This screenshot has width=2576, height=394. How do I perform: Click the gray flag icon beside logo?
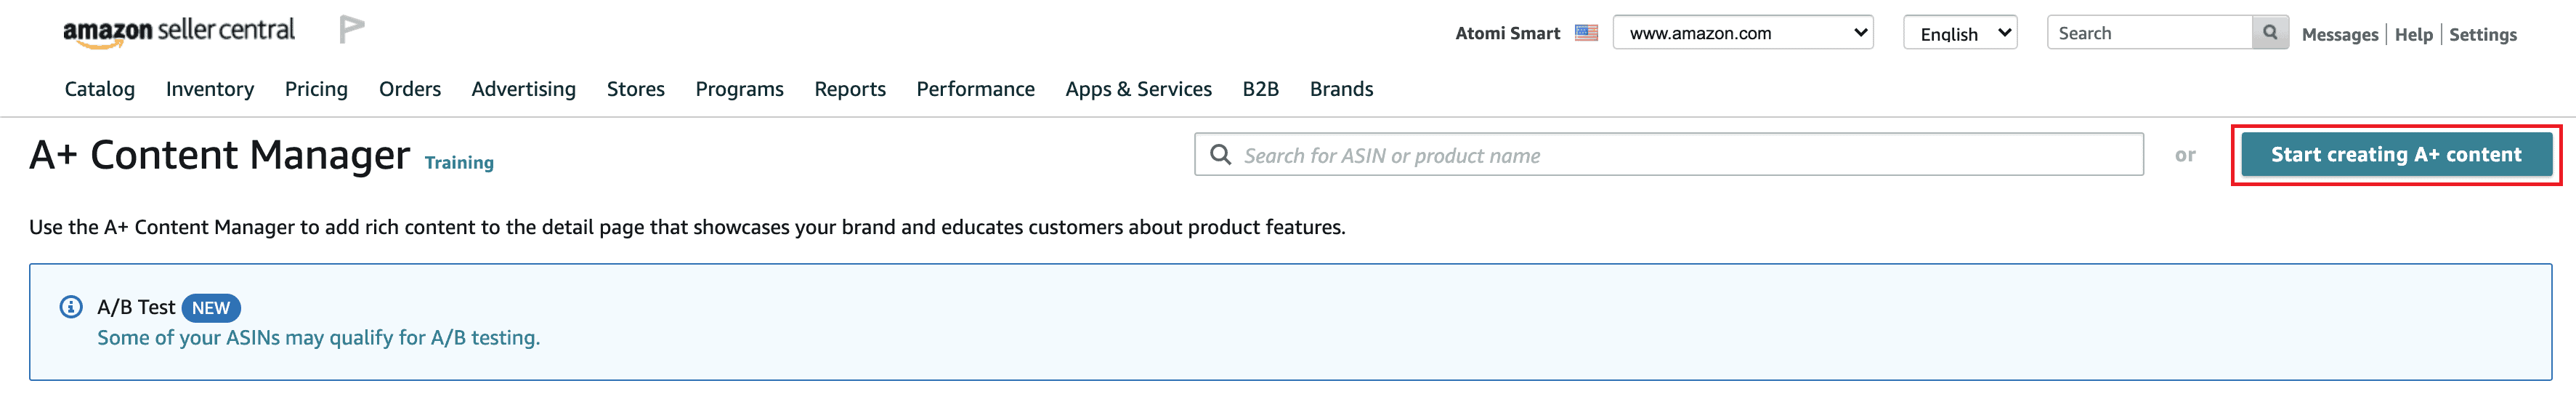[351, 29]
